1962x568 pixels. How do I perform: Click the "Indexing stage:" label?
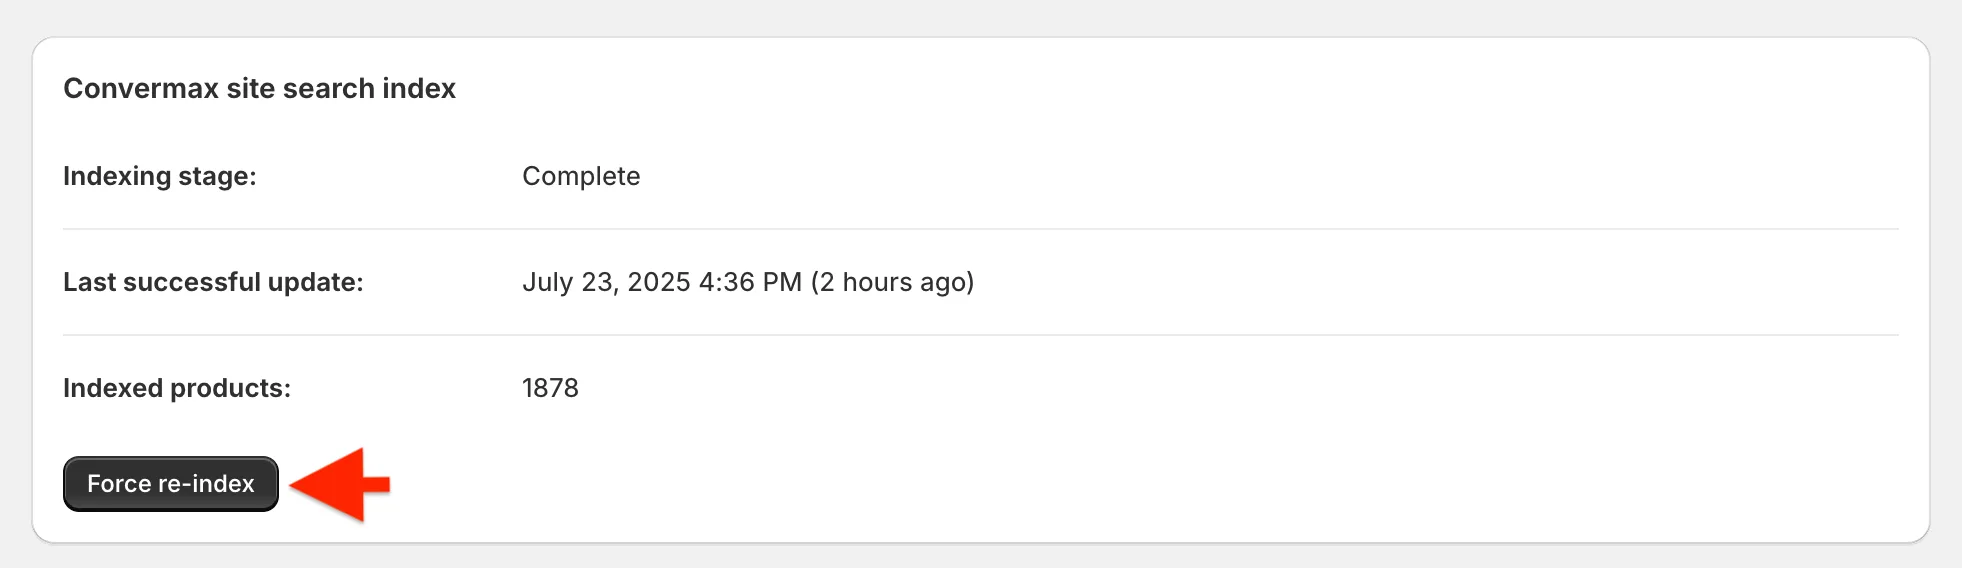pyautogui.click(x=160, y=176)
